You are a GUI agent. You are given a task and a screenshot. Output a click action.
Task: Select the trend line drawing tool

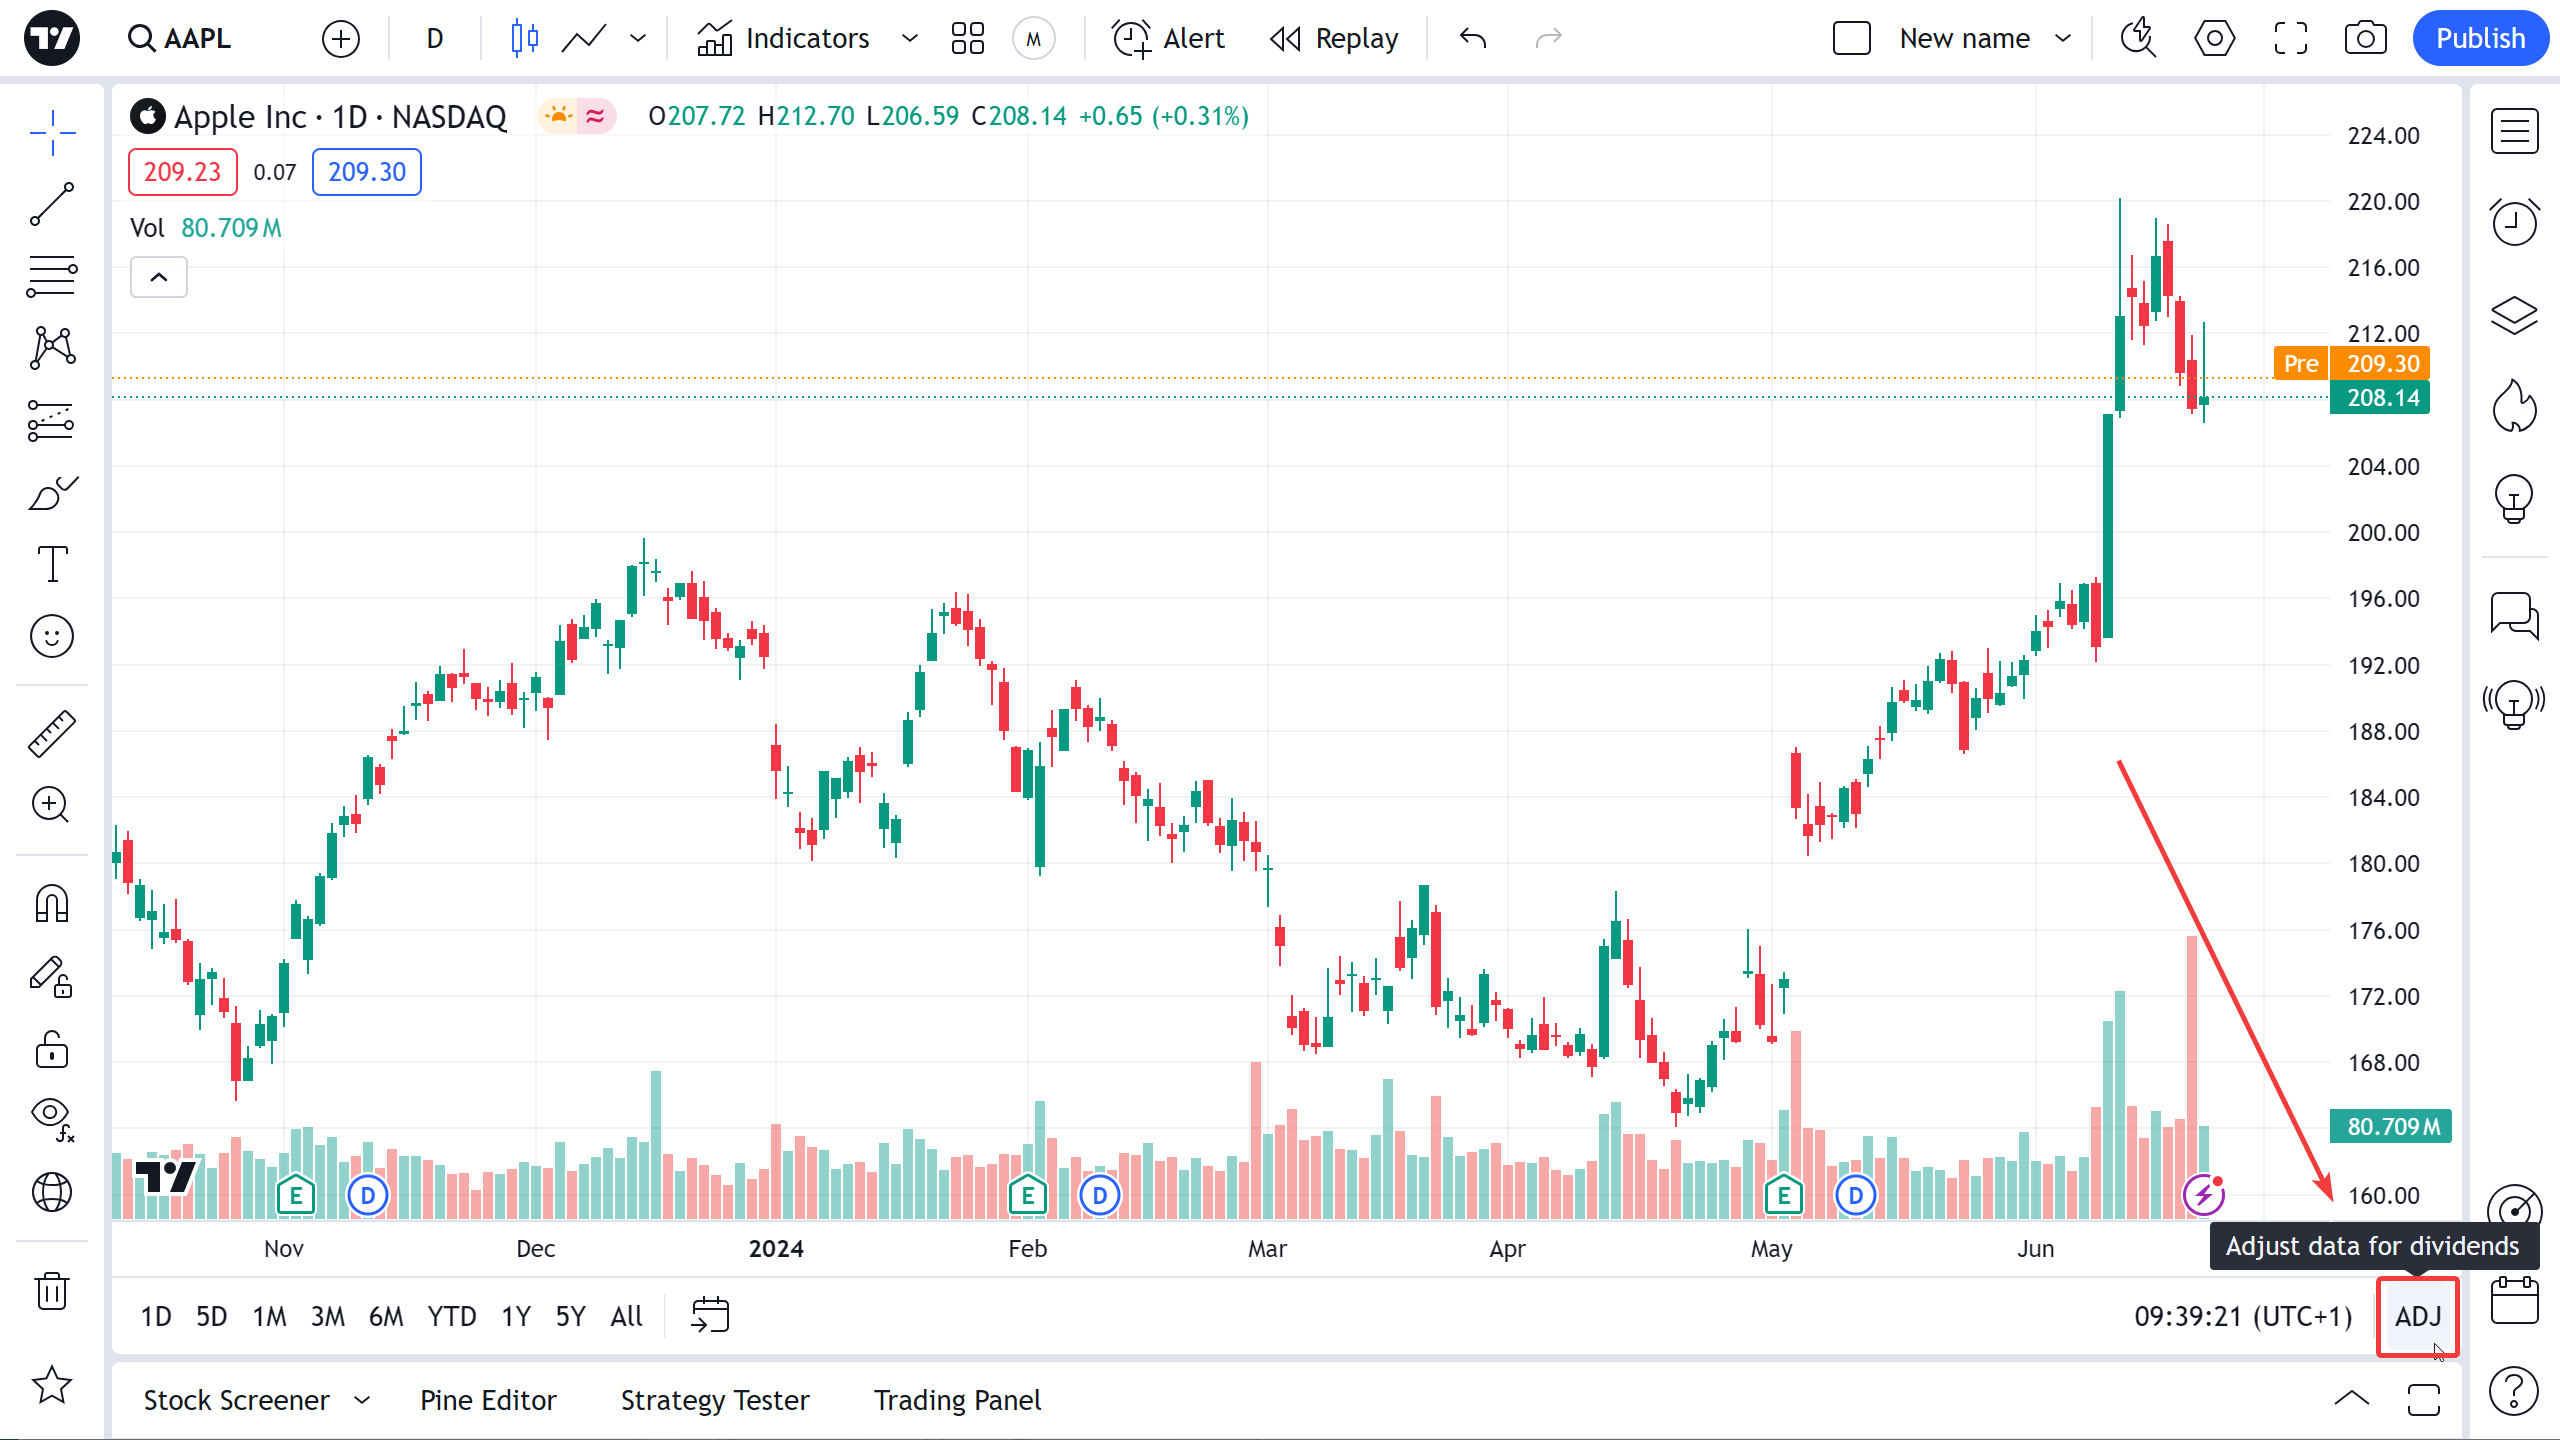pos(52,204)
